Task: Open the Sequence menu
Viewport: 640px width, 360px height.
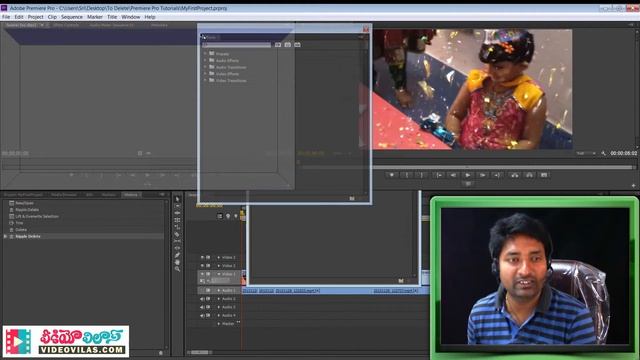Action: pos(72,17)
